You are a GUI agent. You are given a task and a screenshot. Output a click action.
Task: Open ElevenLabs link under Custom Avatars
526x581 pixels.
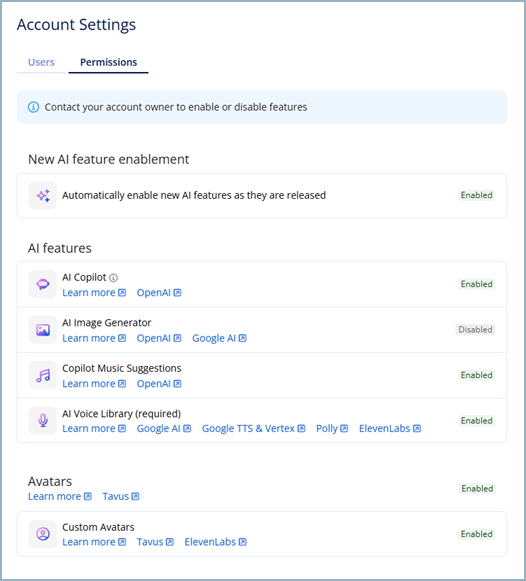tap(216, 542)
